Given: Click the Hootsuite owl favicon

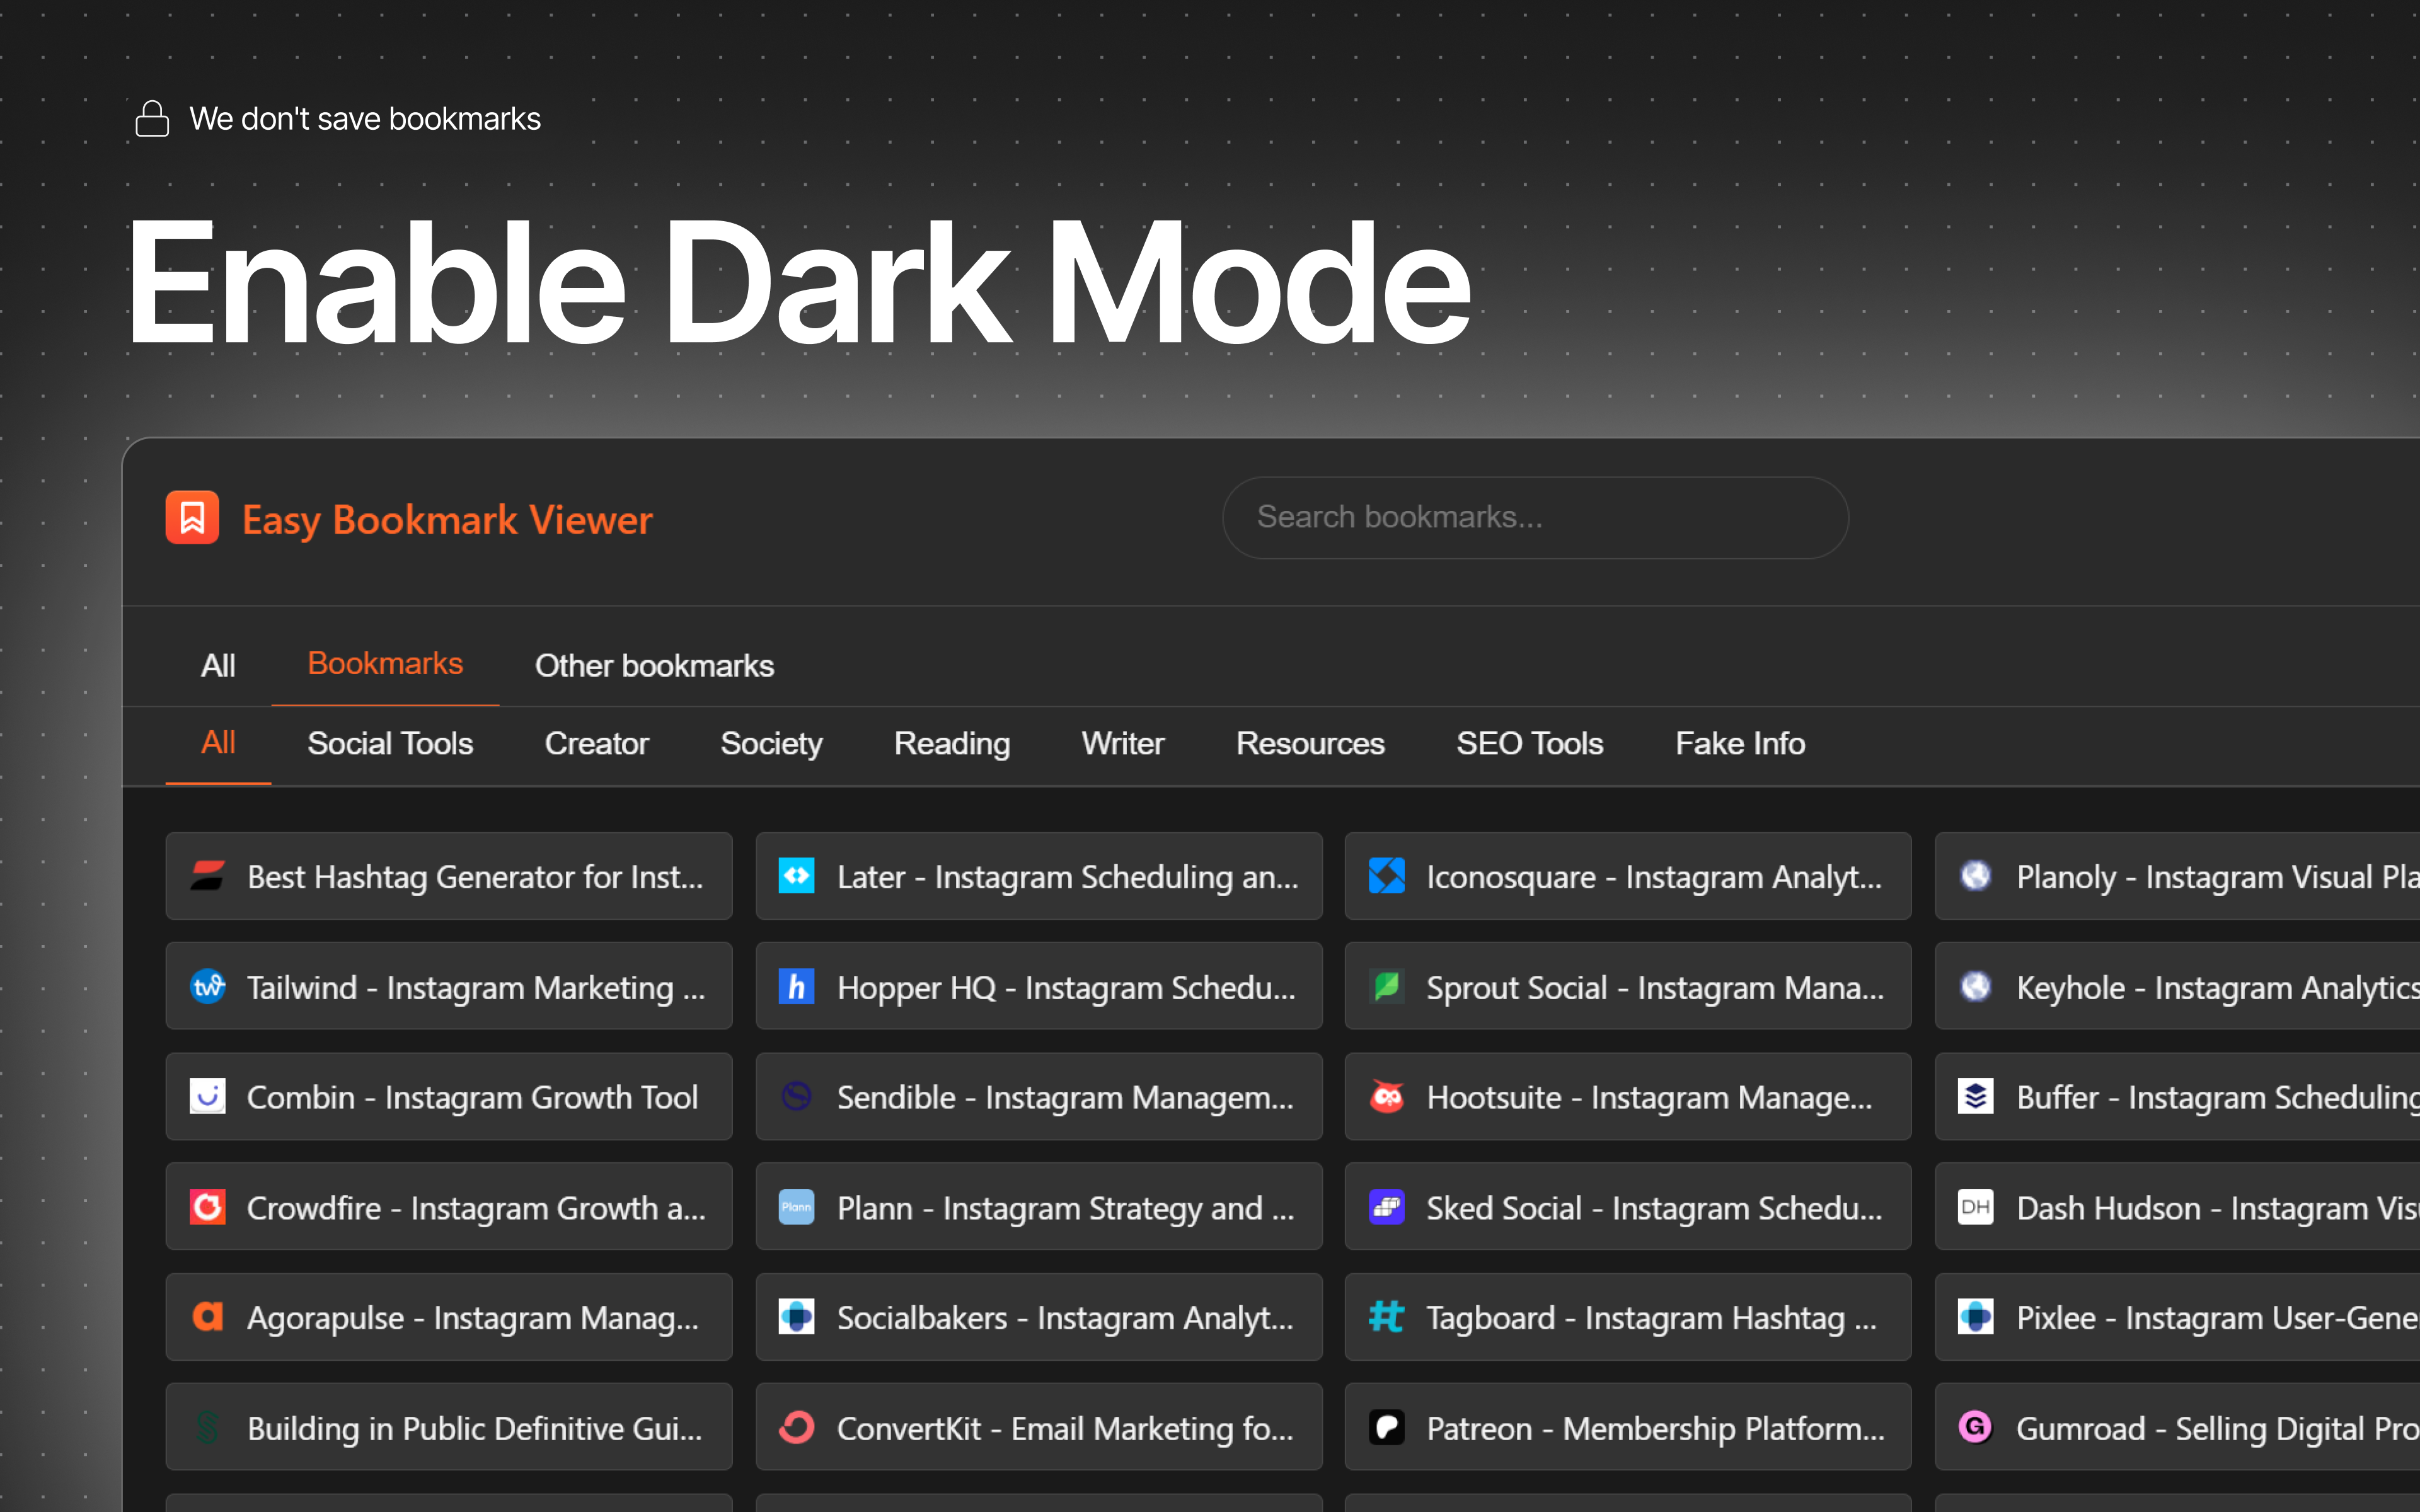Looking at the screenshot, I should 1386,1097.
